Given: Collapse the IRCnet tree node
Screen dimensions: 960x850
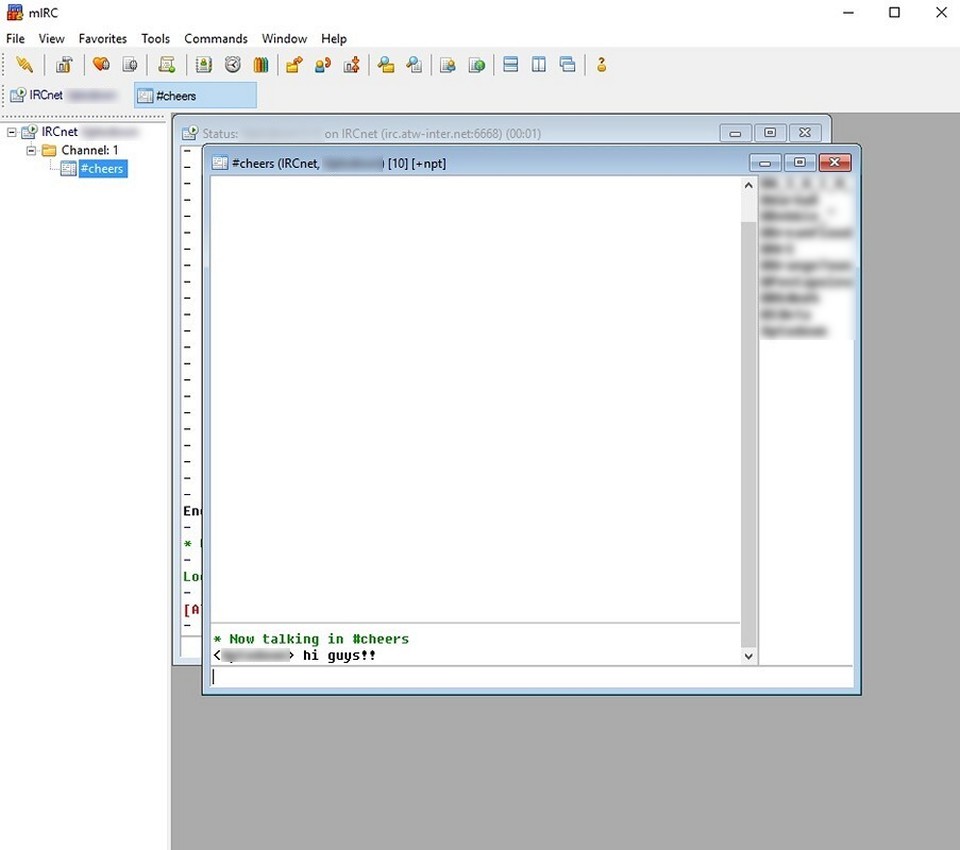Looking at the screenshot, I should [12, 132].
